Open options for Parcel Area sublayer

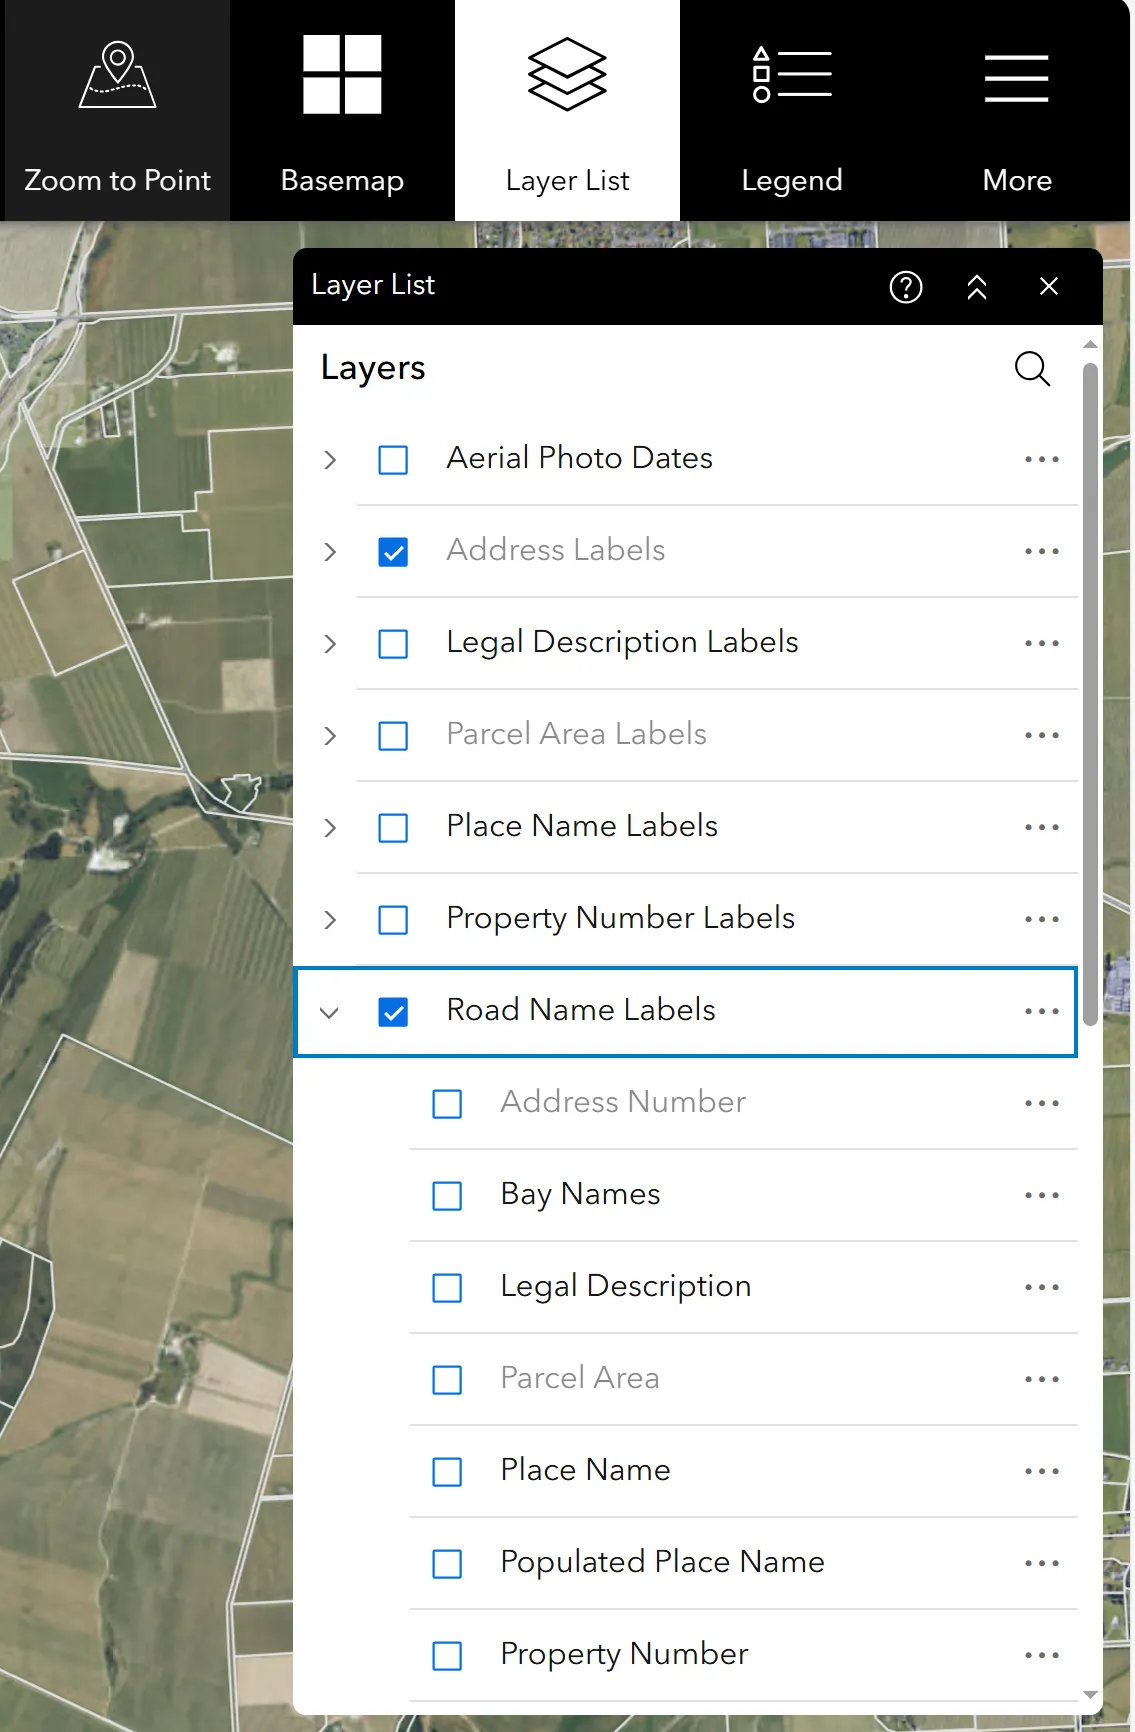point(1042,1379)
